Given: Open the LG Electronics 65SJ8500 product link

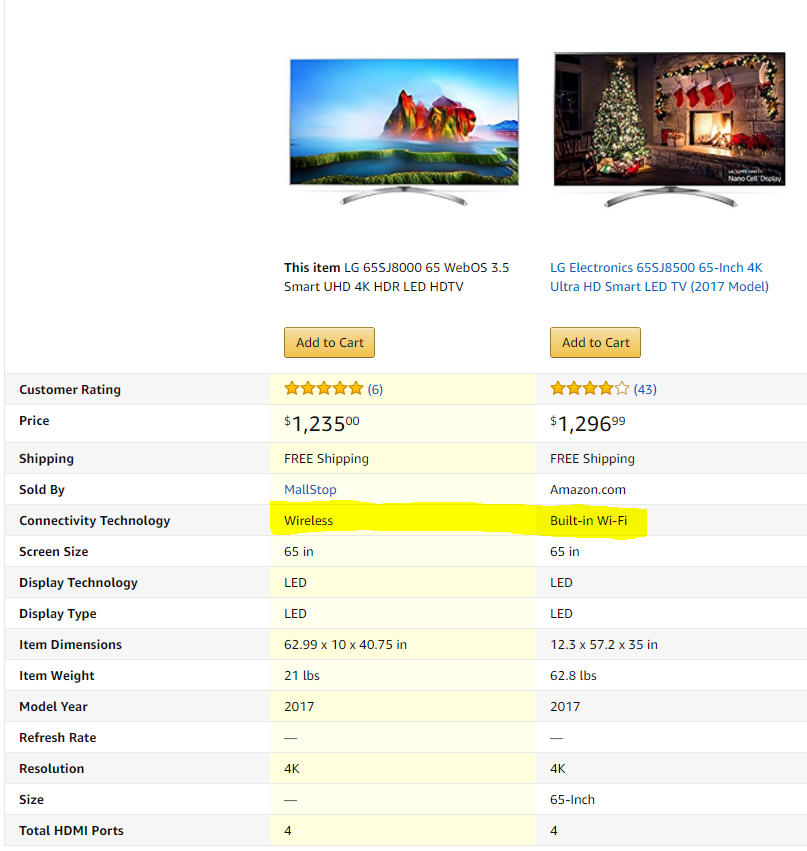Looking at the screenshot, I should [x=659, y=277].
